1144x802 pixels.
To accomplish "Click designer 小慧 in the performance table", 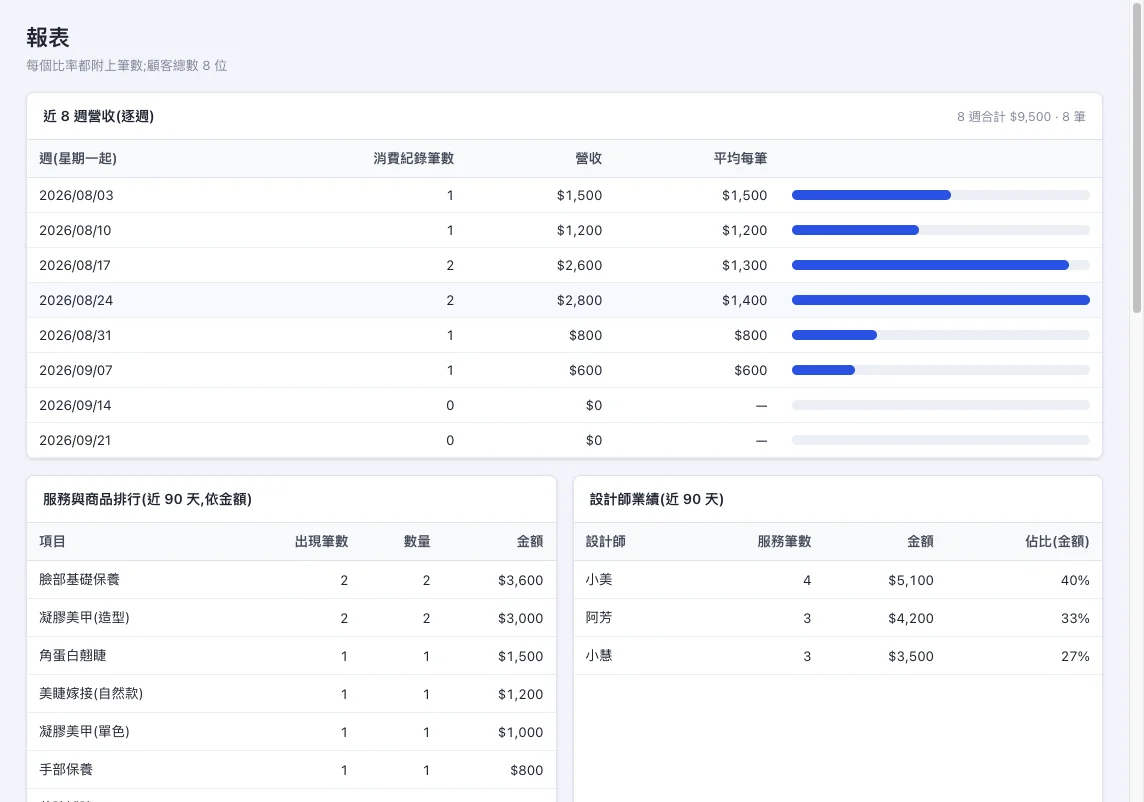I will [x=599, y=655].
